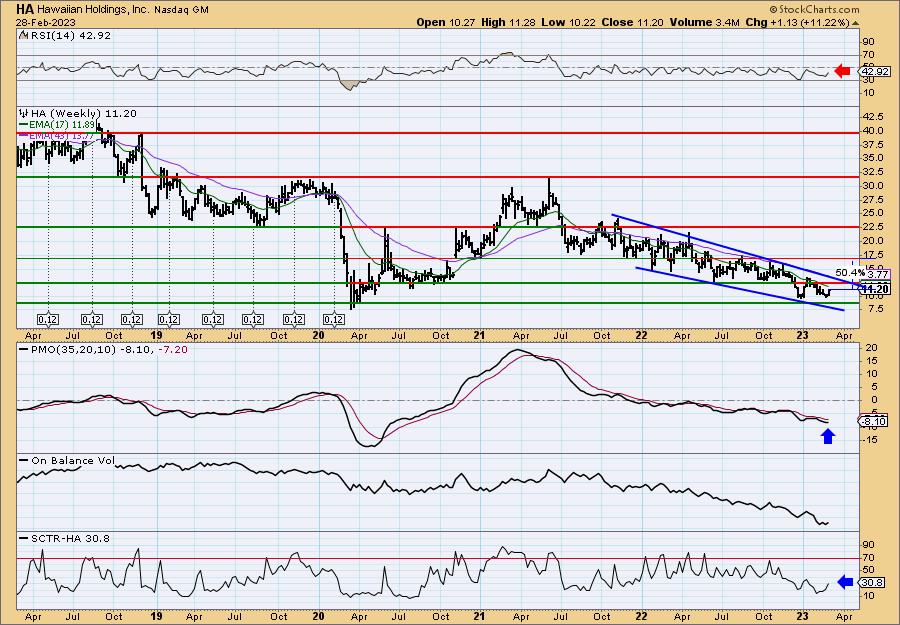Click the 42.5 price axis label
Image resolution: width=900 pixels, height=625 pixels.
pyautogui.click(x=874, y=117)
